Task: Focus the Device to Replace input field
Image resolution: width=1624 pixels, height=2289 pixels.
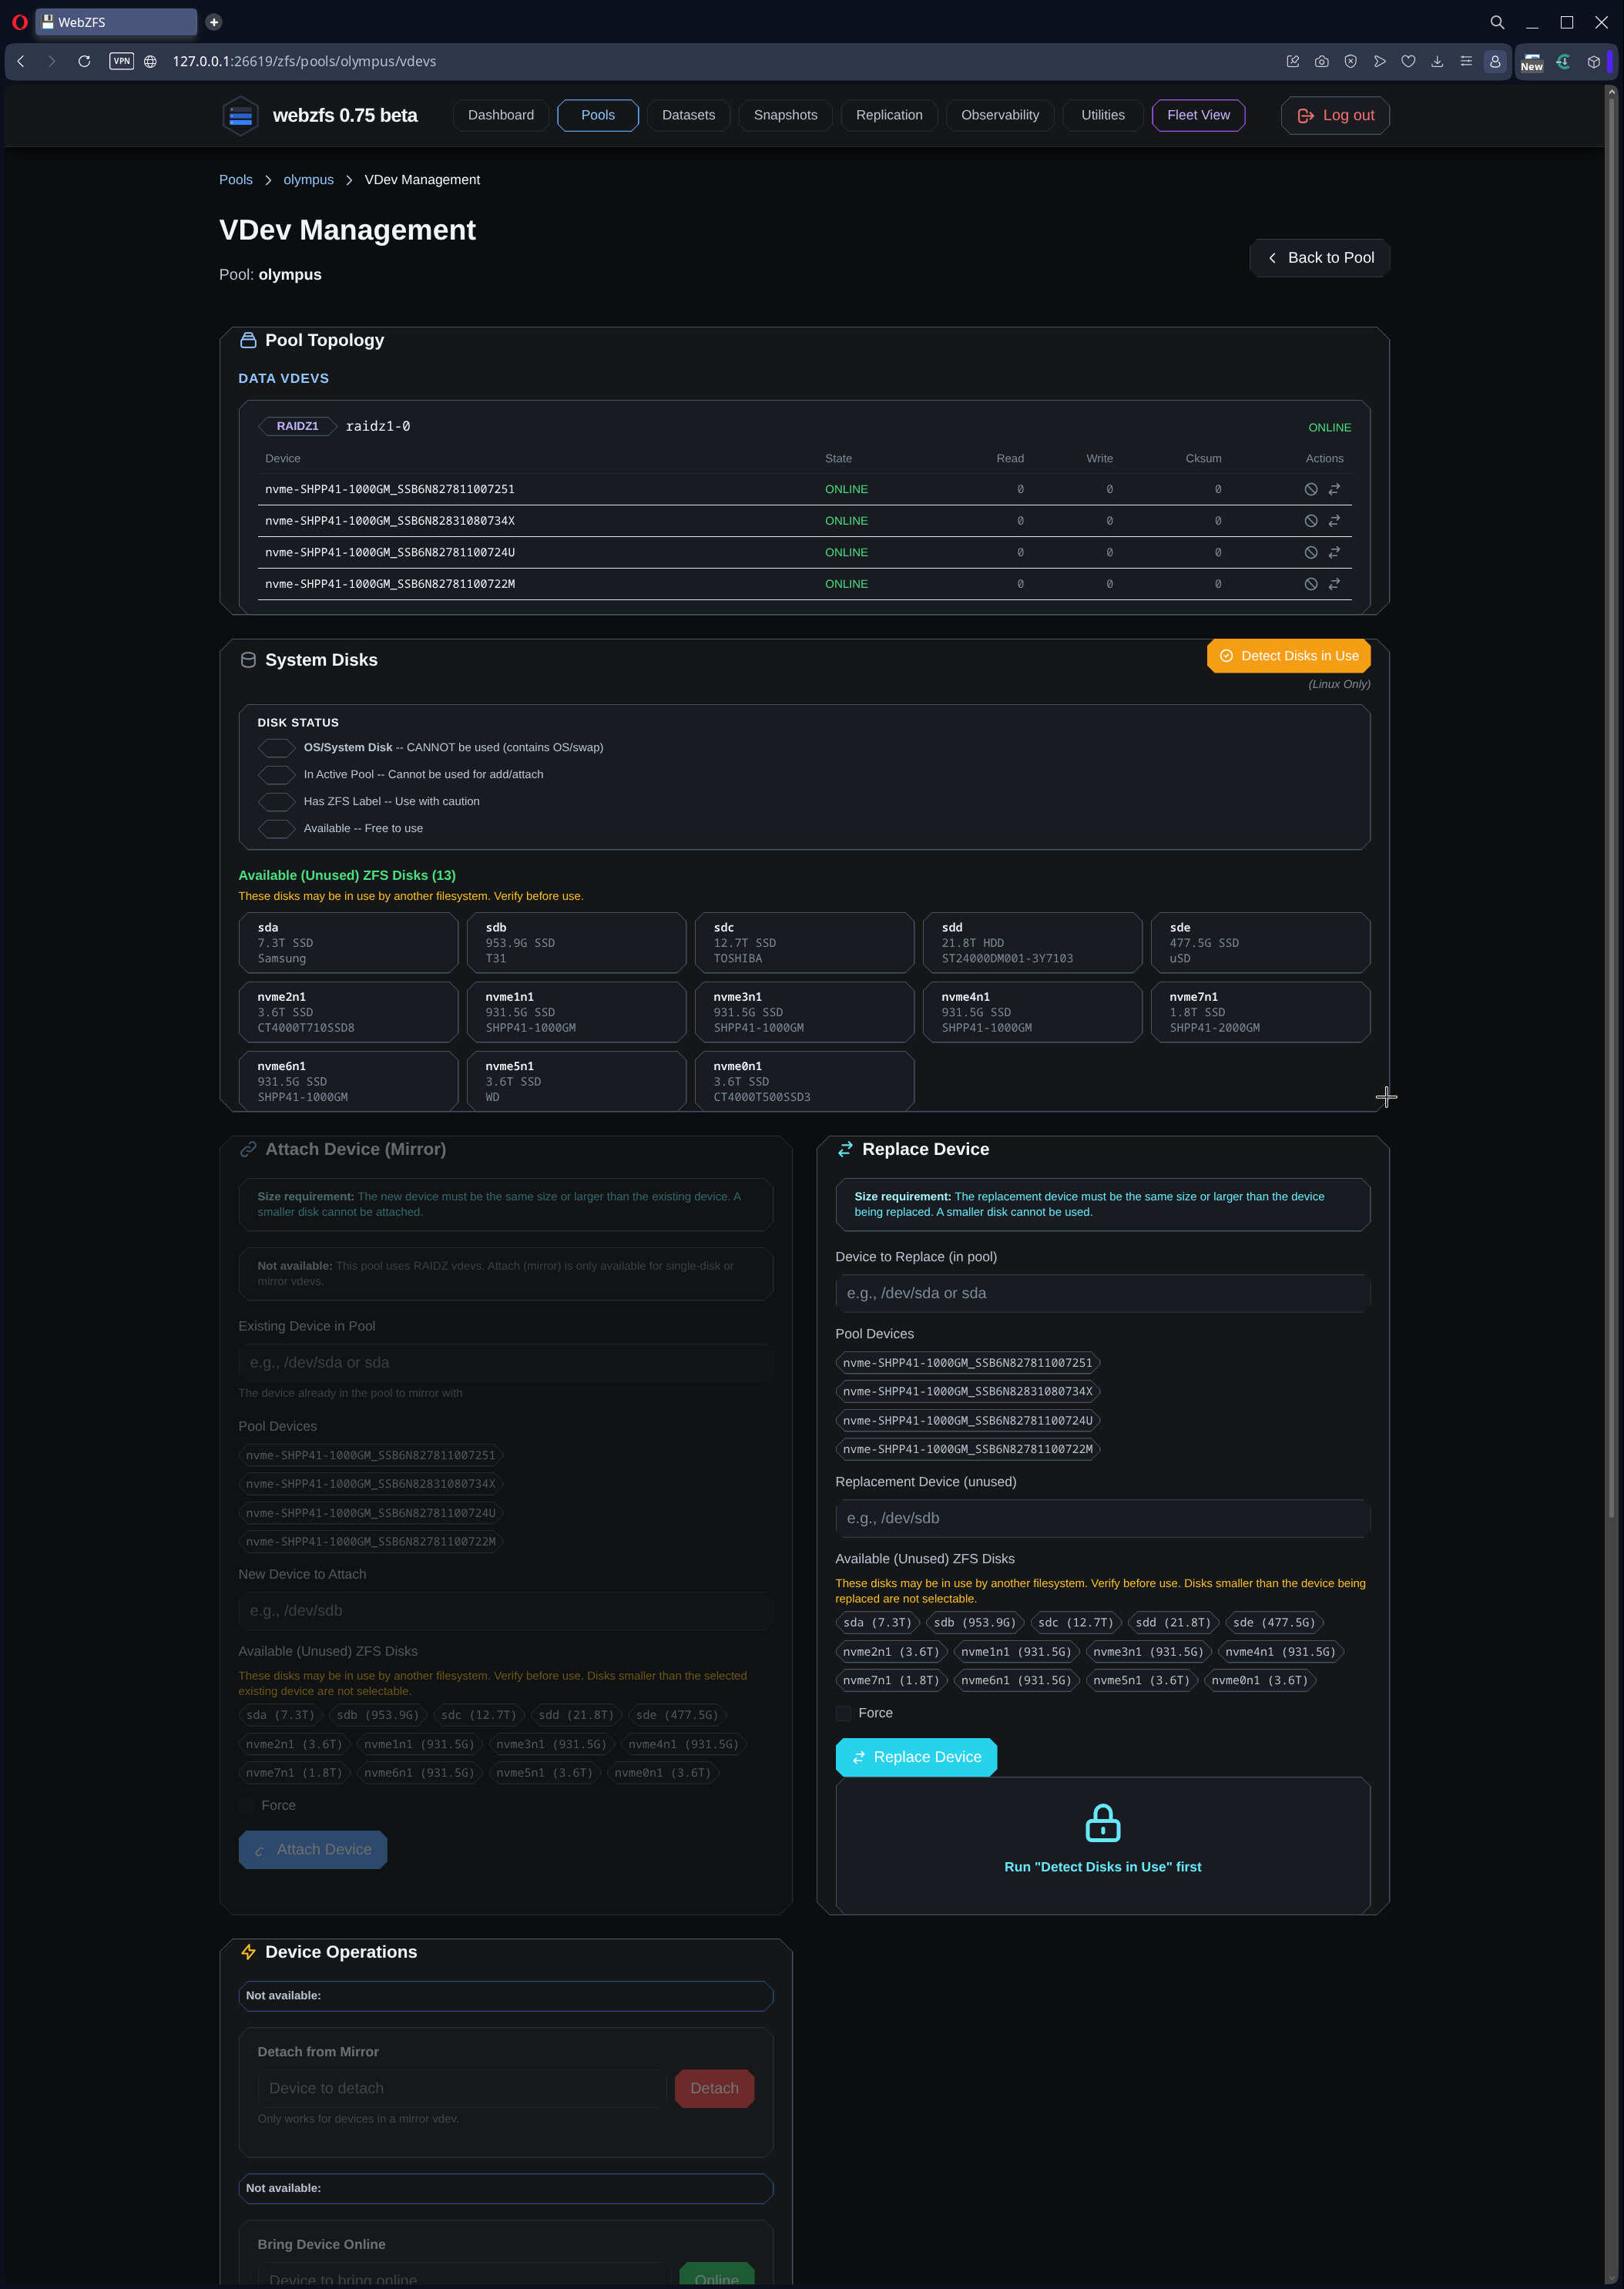Action: click(1102, 1293)
